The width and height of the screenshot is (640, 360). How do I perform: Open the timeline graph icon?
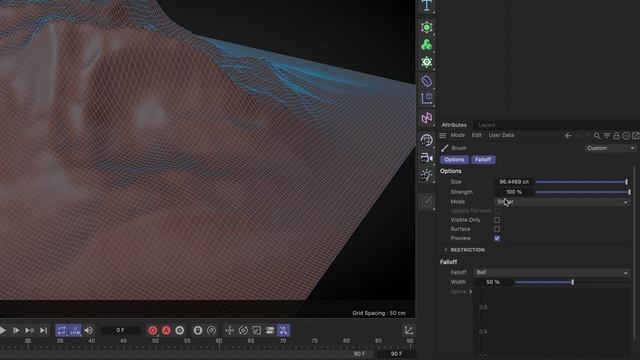pyautogui.click(x=408, y=330)
